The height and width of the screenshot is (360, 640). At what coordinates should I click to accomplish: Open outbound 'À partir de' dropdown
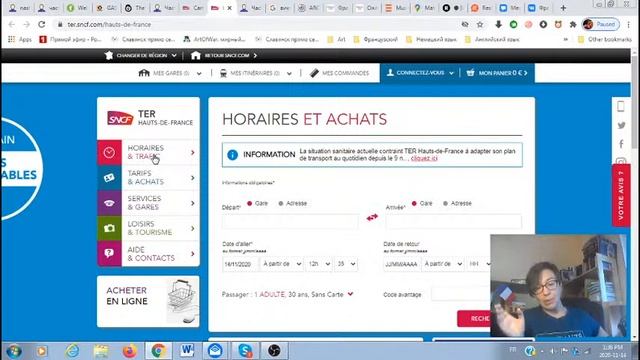282,264
